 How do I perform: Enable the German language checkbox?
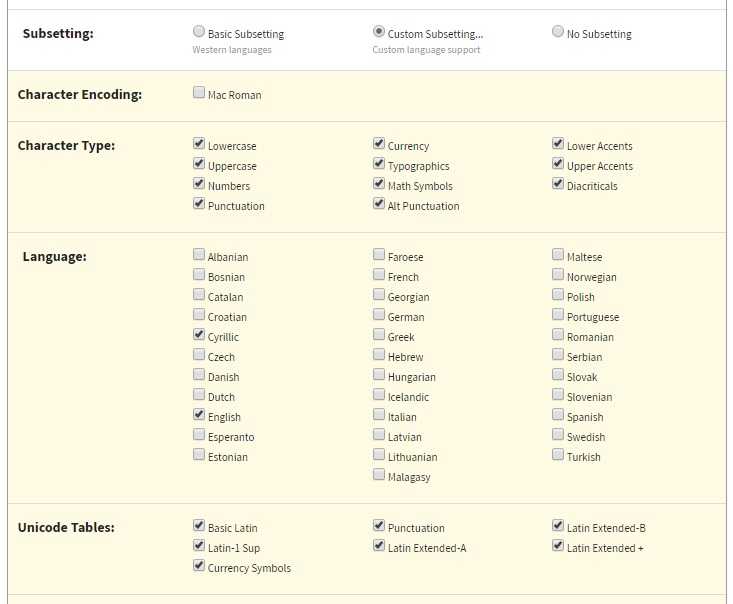379,314
